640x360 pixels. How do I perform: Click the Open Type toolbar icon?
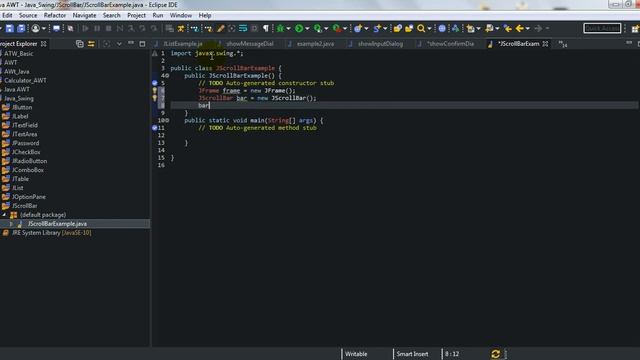(x=398, y=28)
